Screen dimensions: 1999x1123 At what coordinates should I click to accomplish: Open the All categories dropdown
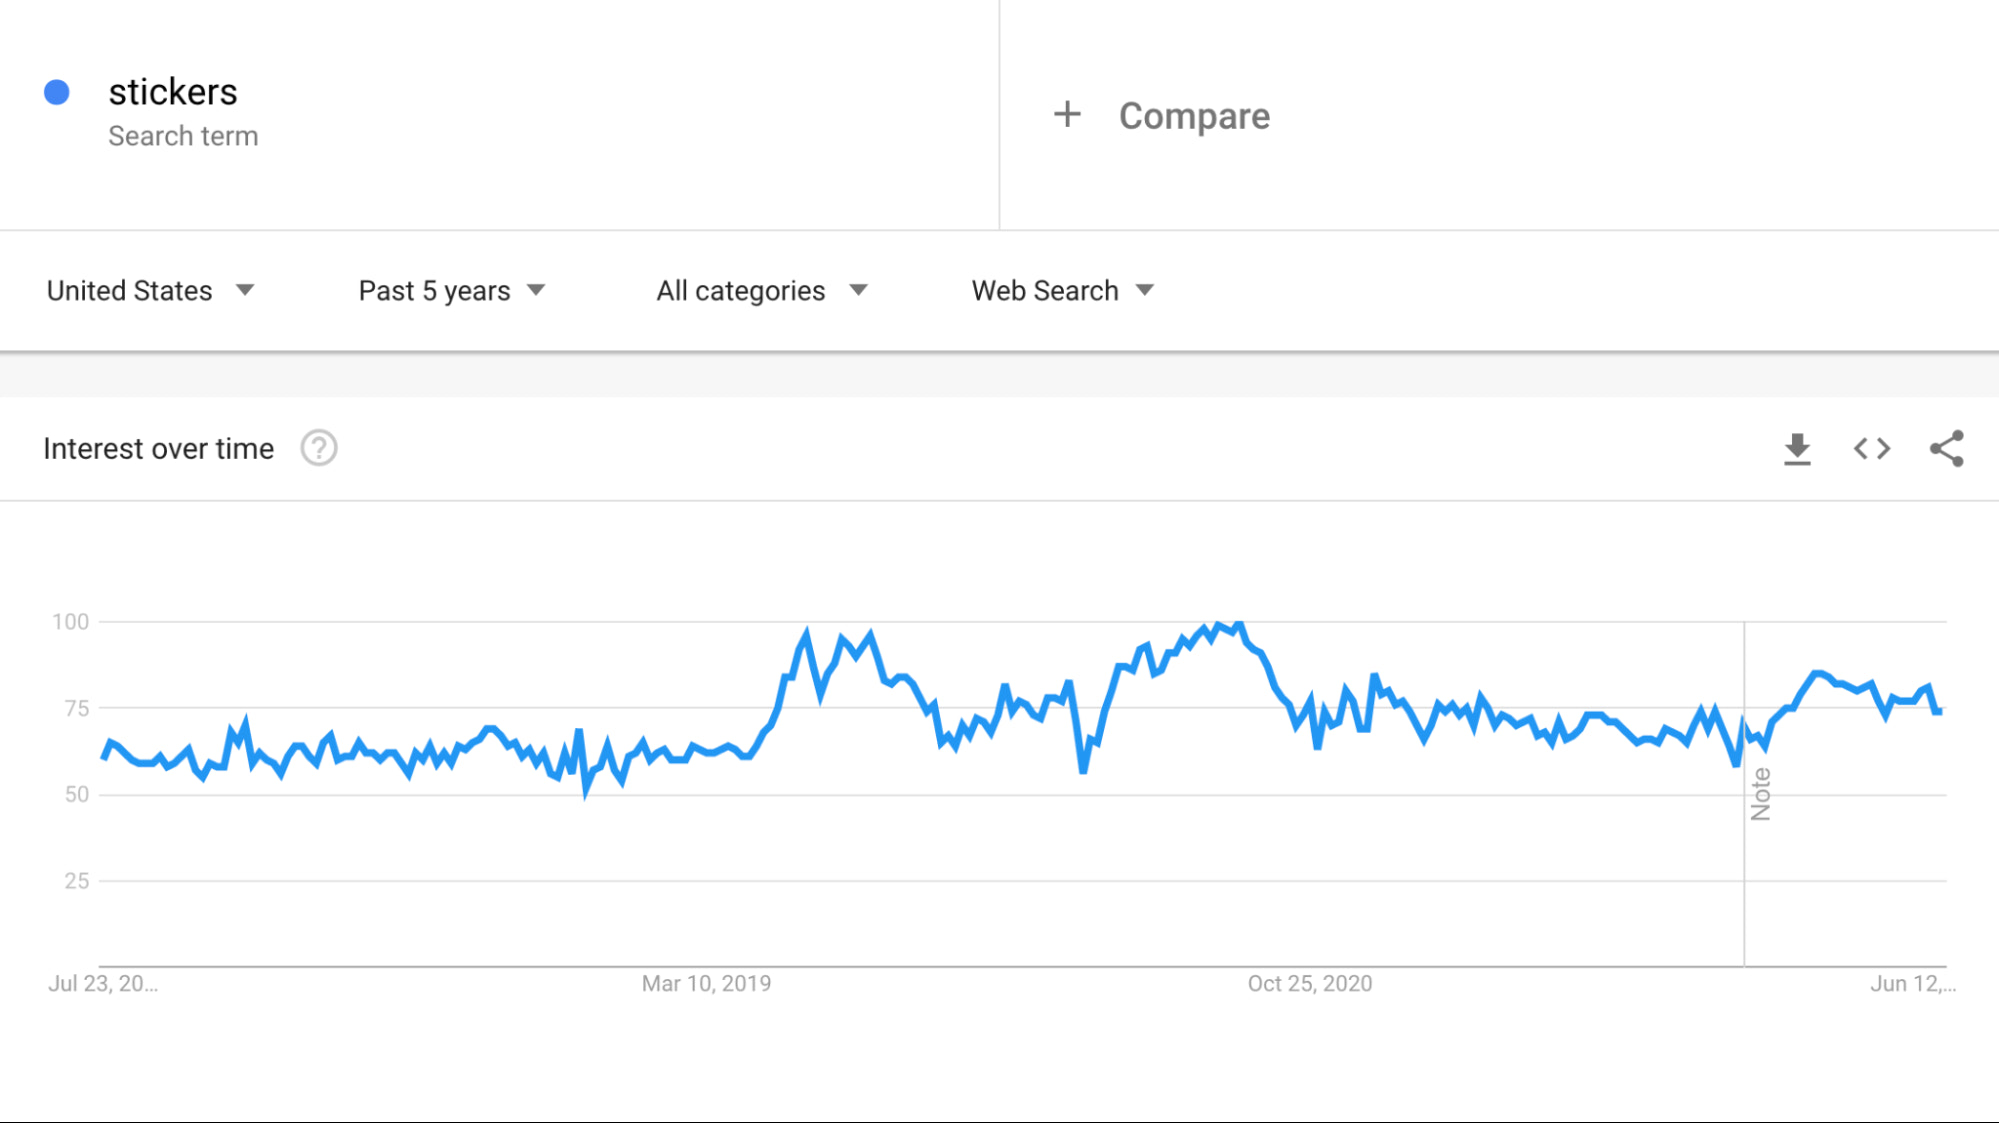762,291
